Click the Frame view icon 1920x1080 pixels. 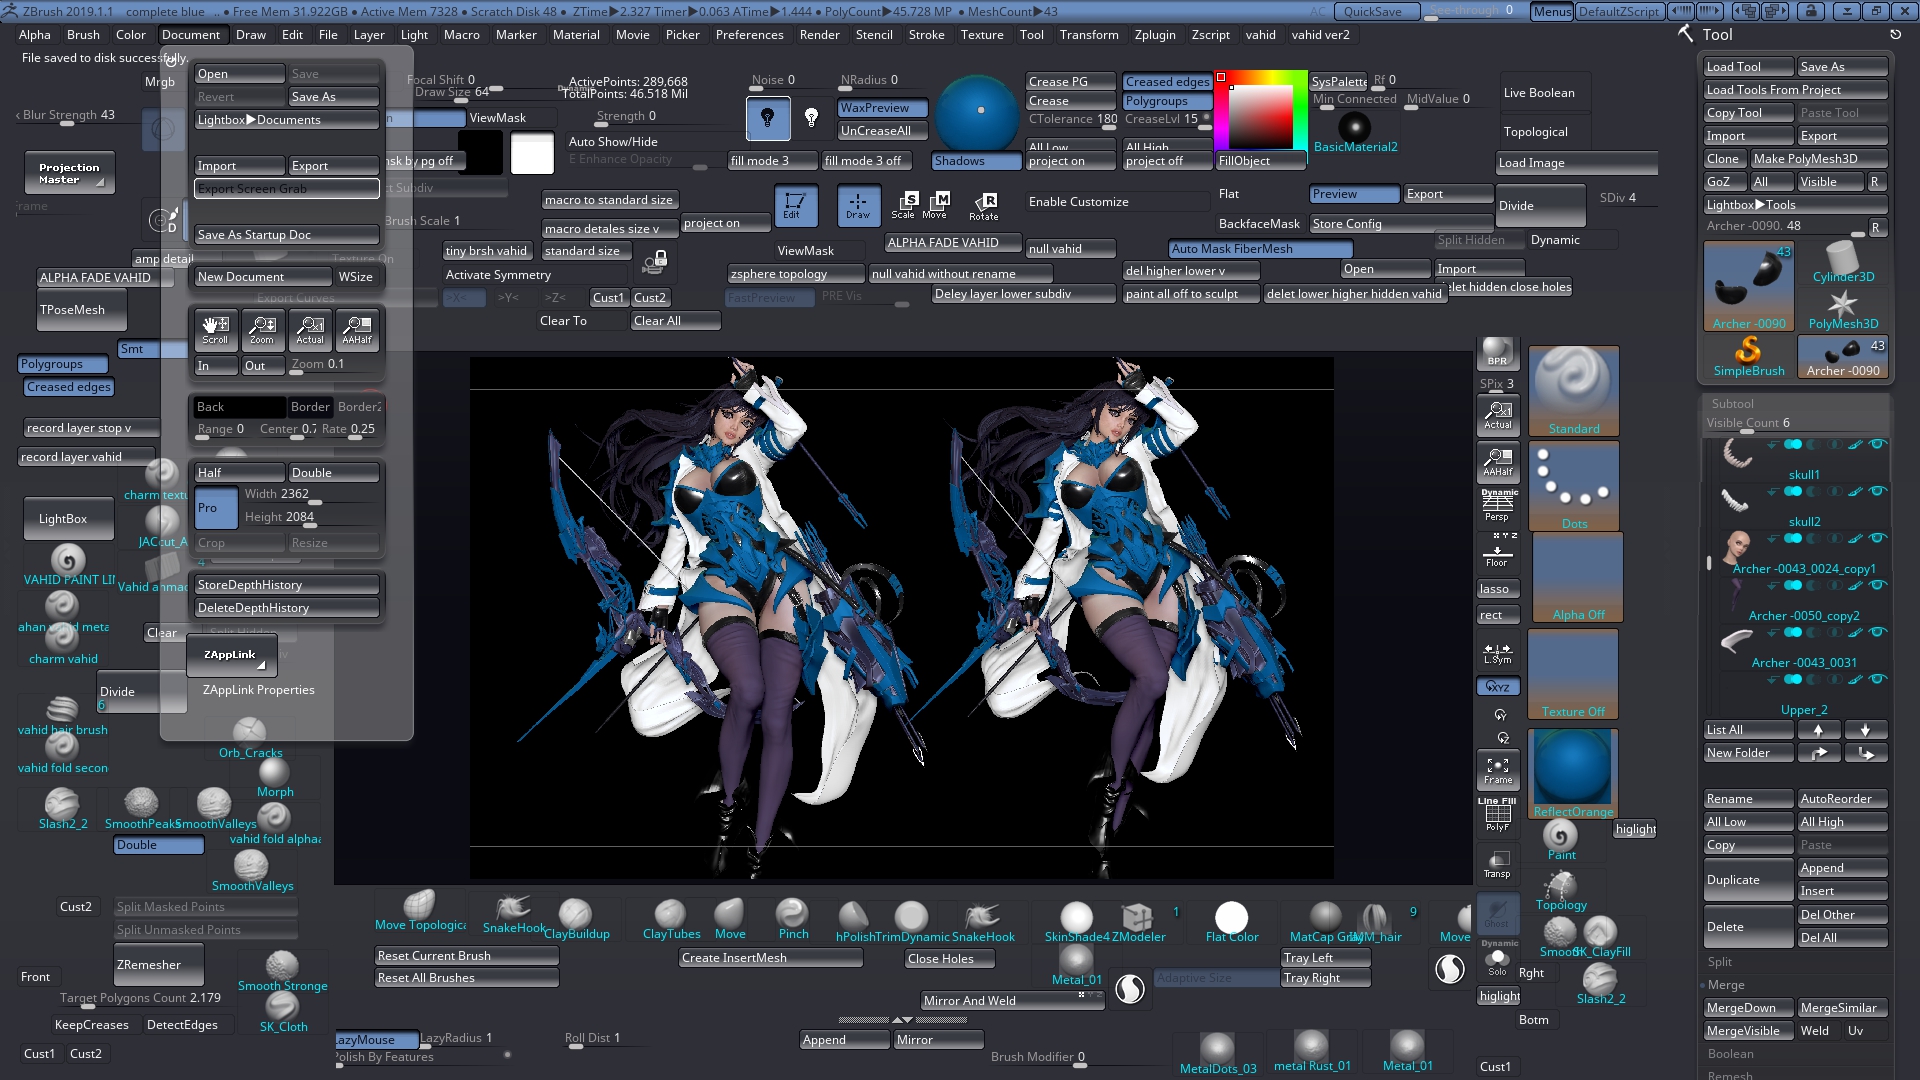pos(1497,769)
